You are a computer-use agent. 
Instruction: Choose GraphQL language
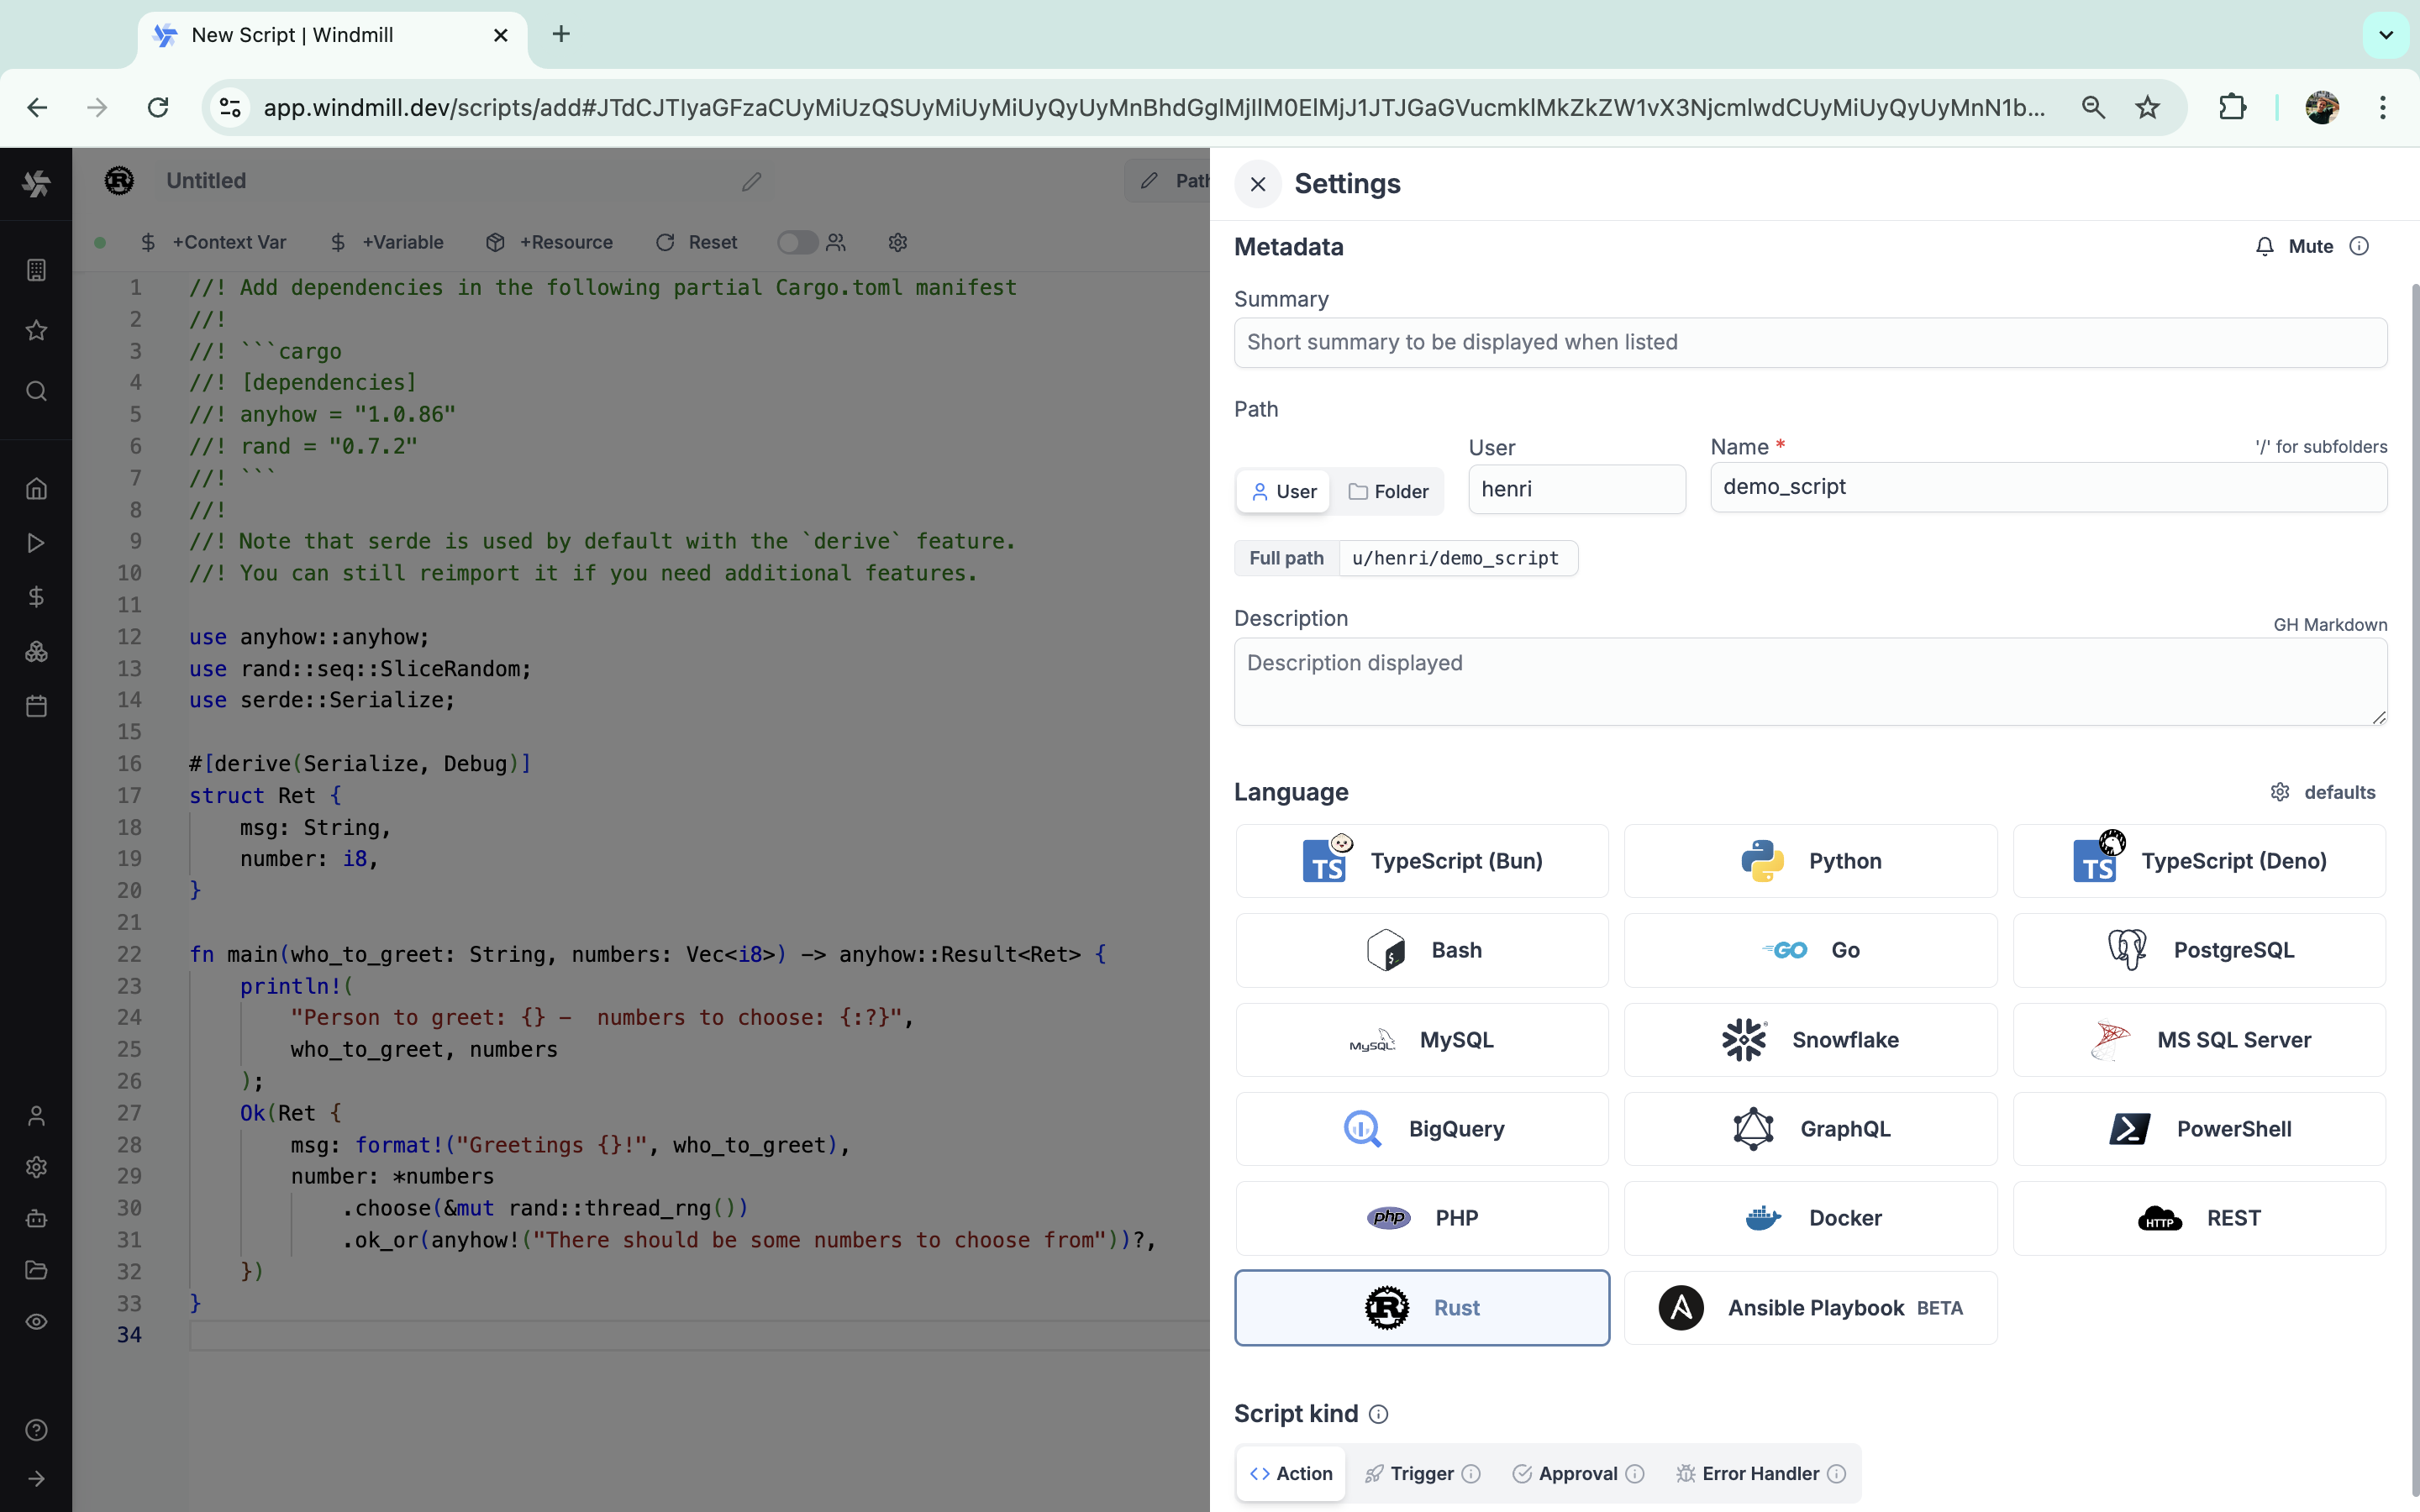click(x=1810, y=1129)
